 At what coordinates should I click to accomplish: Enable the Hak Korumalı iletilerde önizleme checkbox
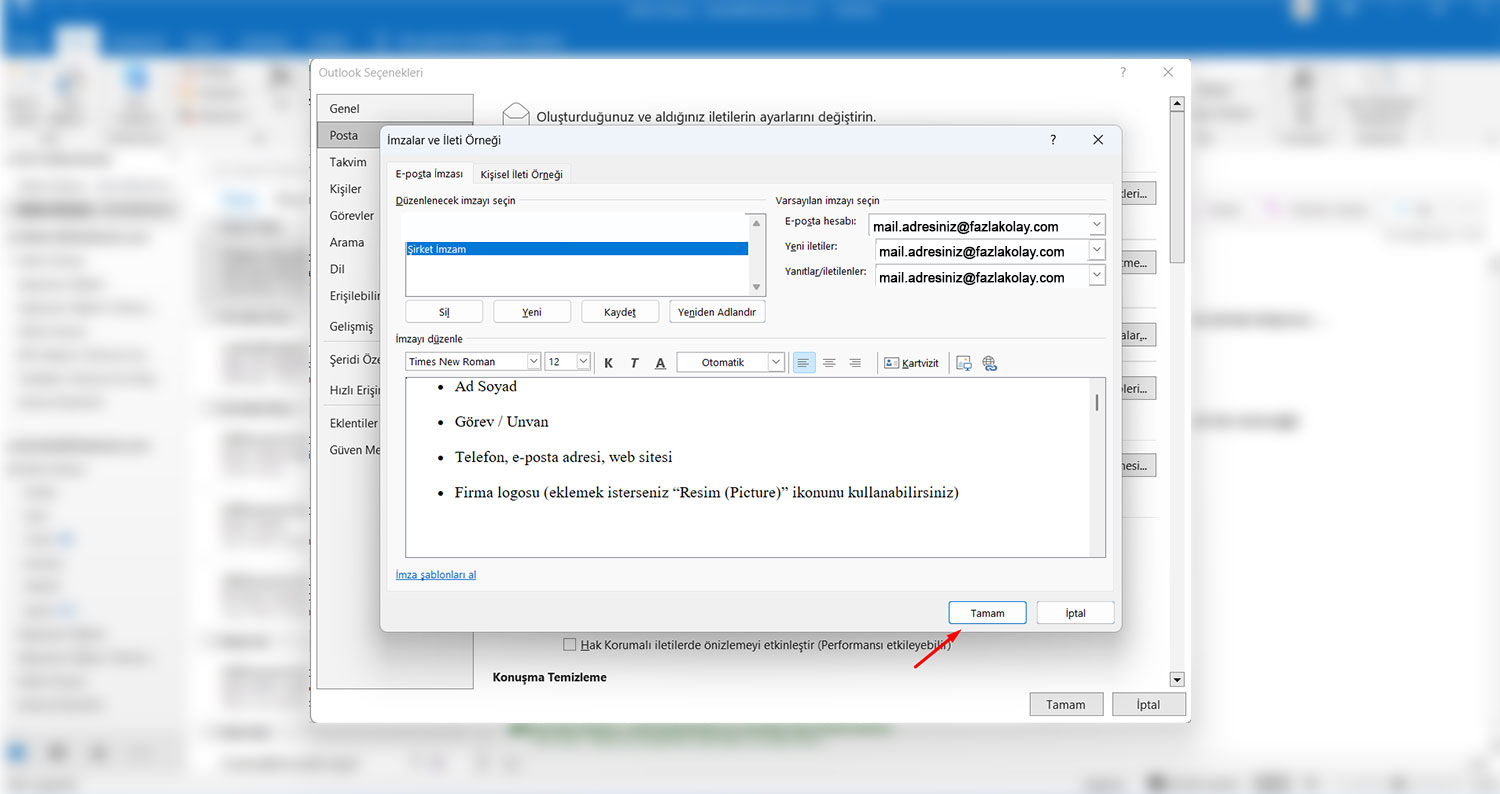[x=570, y=645]
